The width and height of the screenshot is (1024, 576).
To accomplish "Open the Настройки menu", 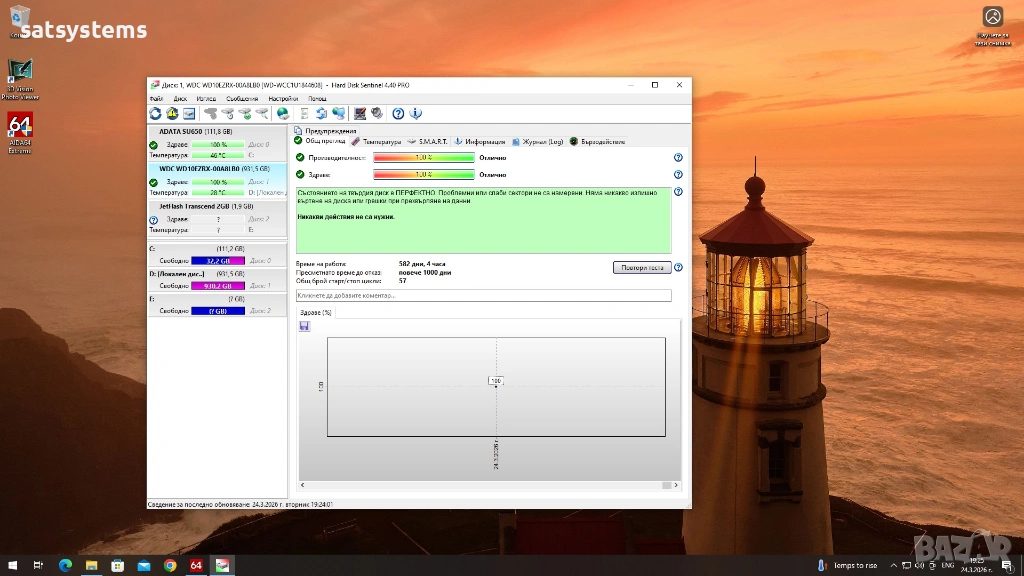I will (283, 99).
